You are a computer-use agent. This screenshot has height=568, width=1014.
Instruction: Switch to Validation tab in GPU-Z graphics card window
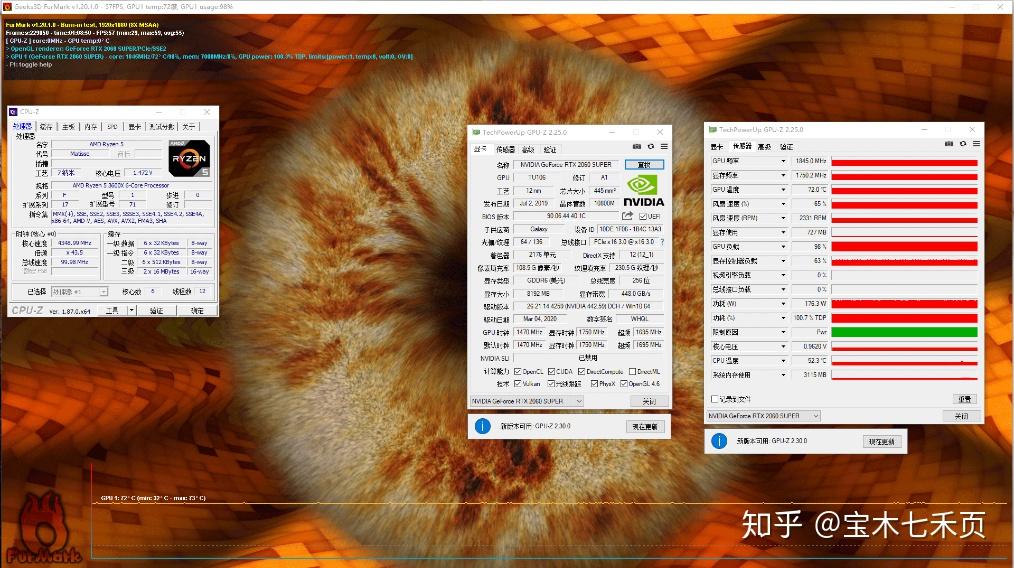pyautogui.click(x=550, y=149)
